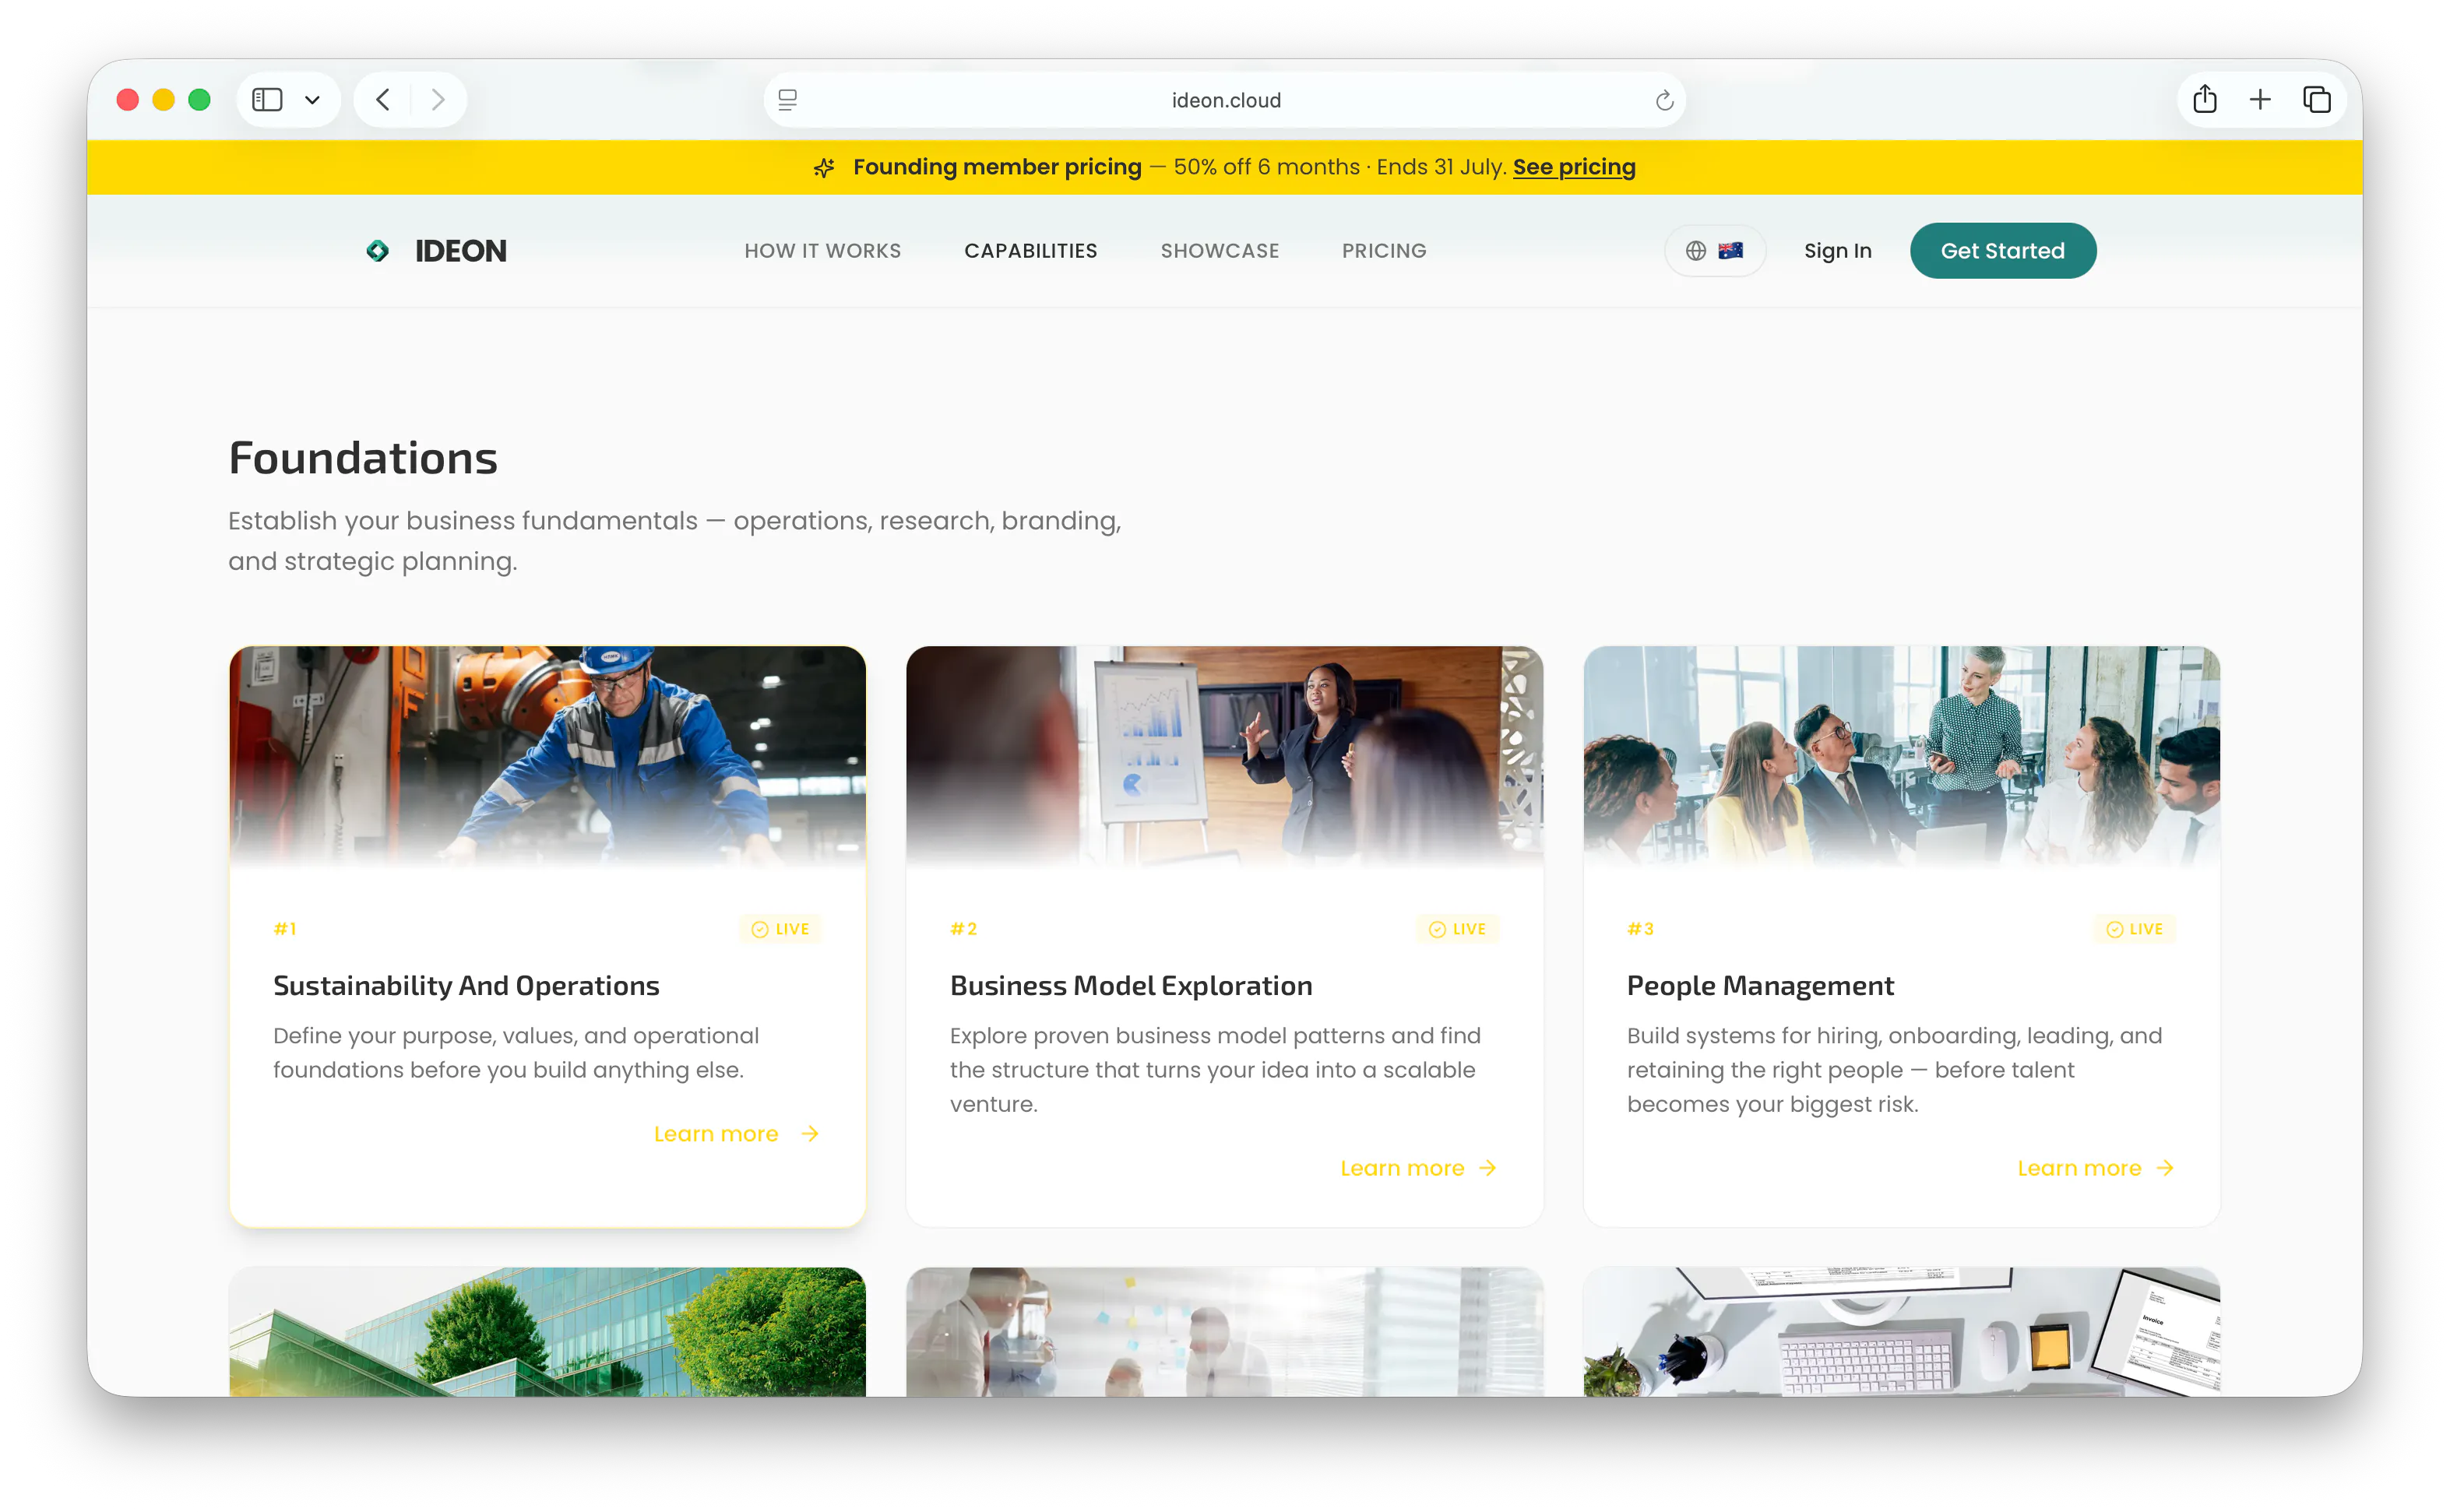Click the IDEON wordmark text
The width and height of the screenshot is (2450, 1512).
pos(461,251)
